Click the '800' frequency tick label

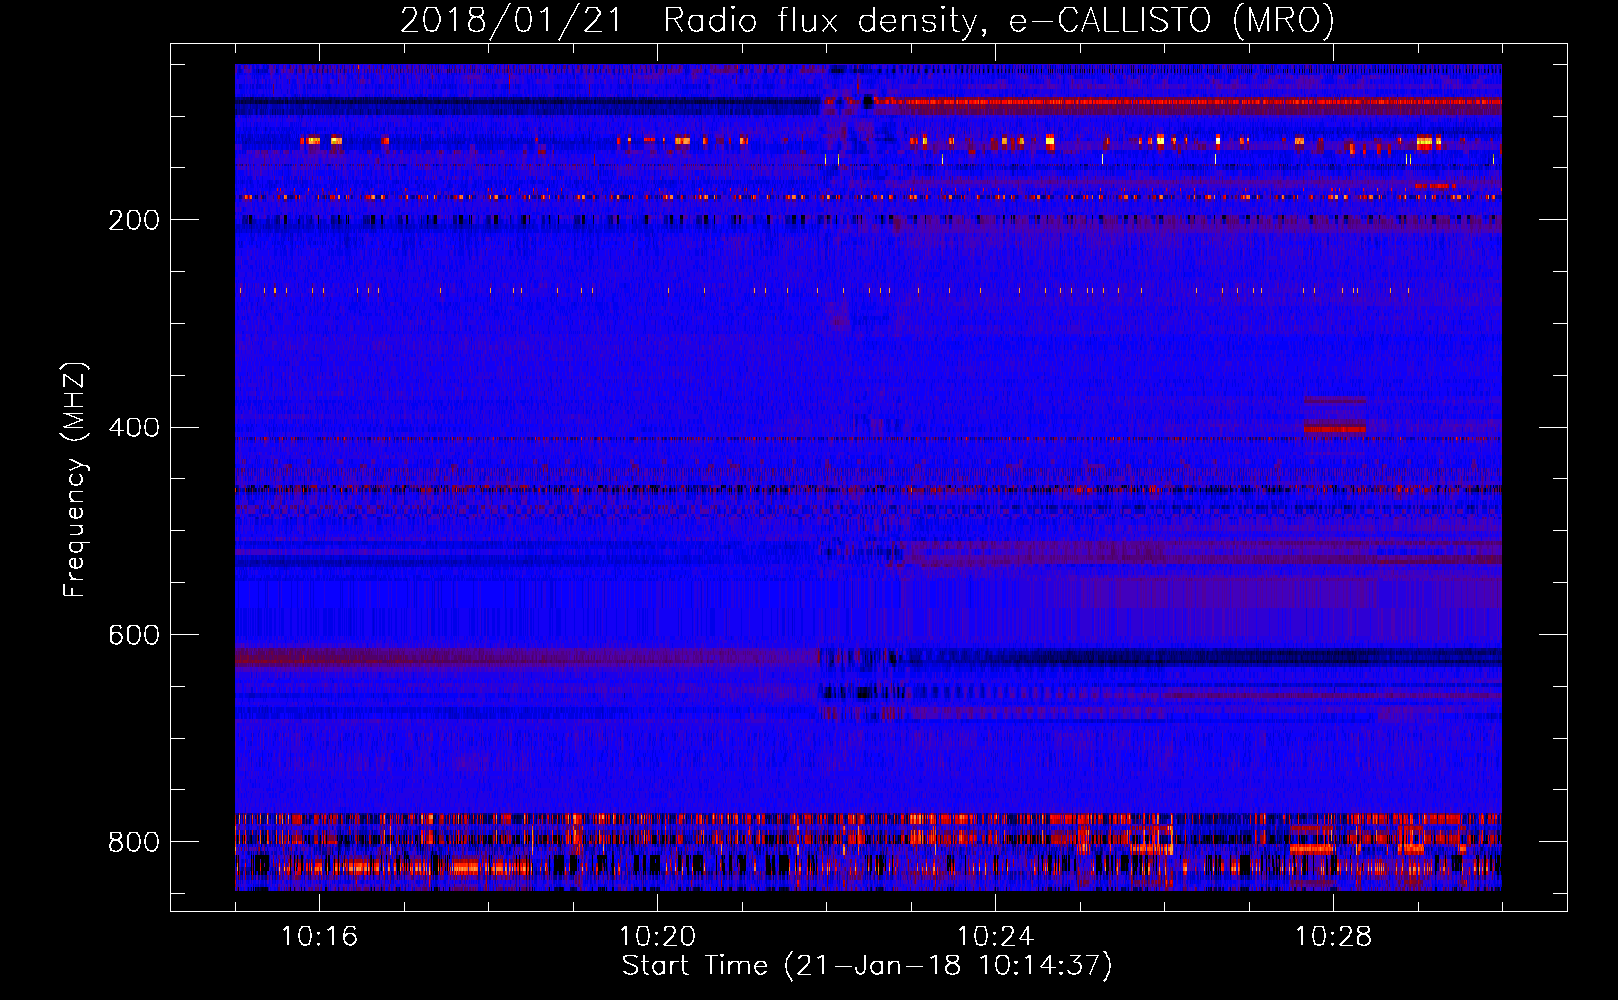(x=134, y=842)
